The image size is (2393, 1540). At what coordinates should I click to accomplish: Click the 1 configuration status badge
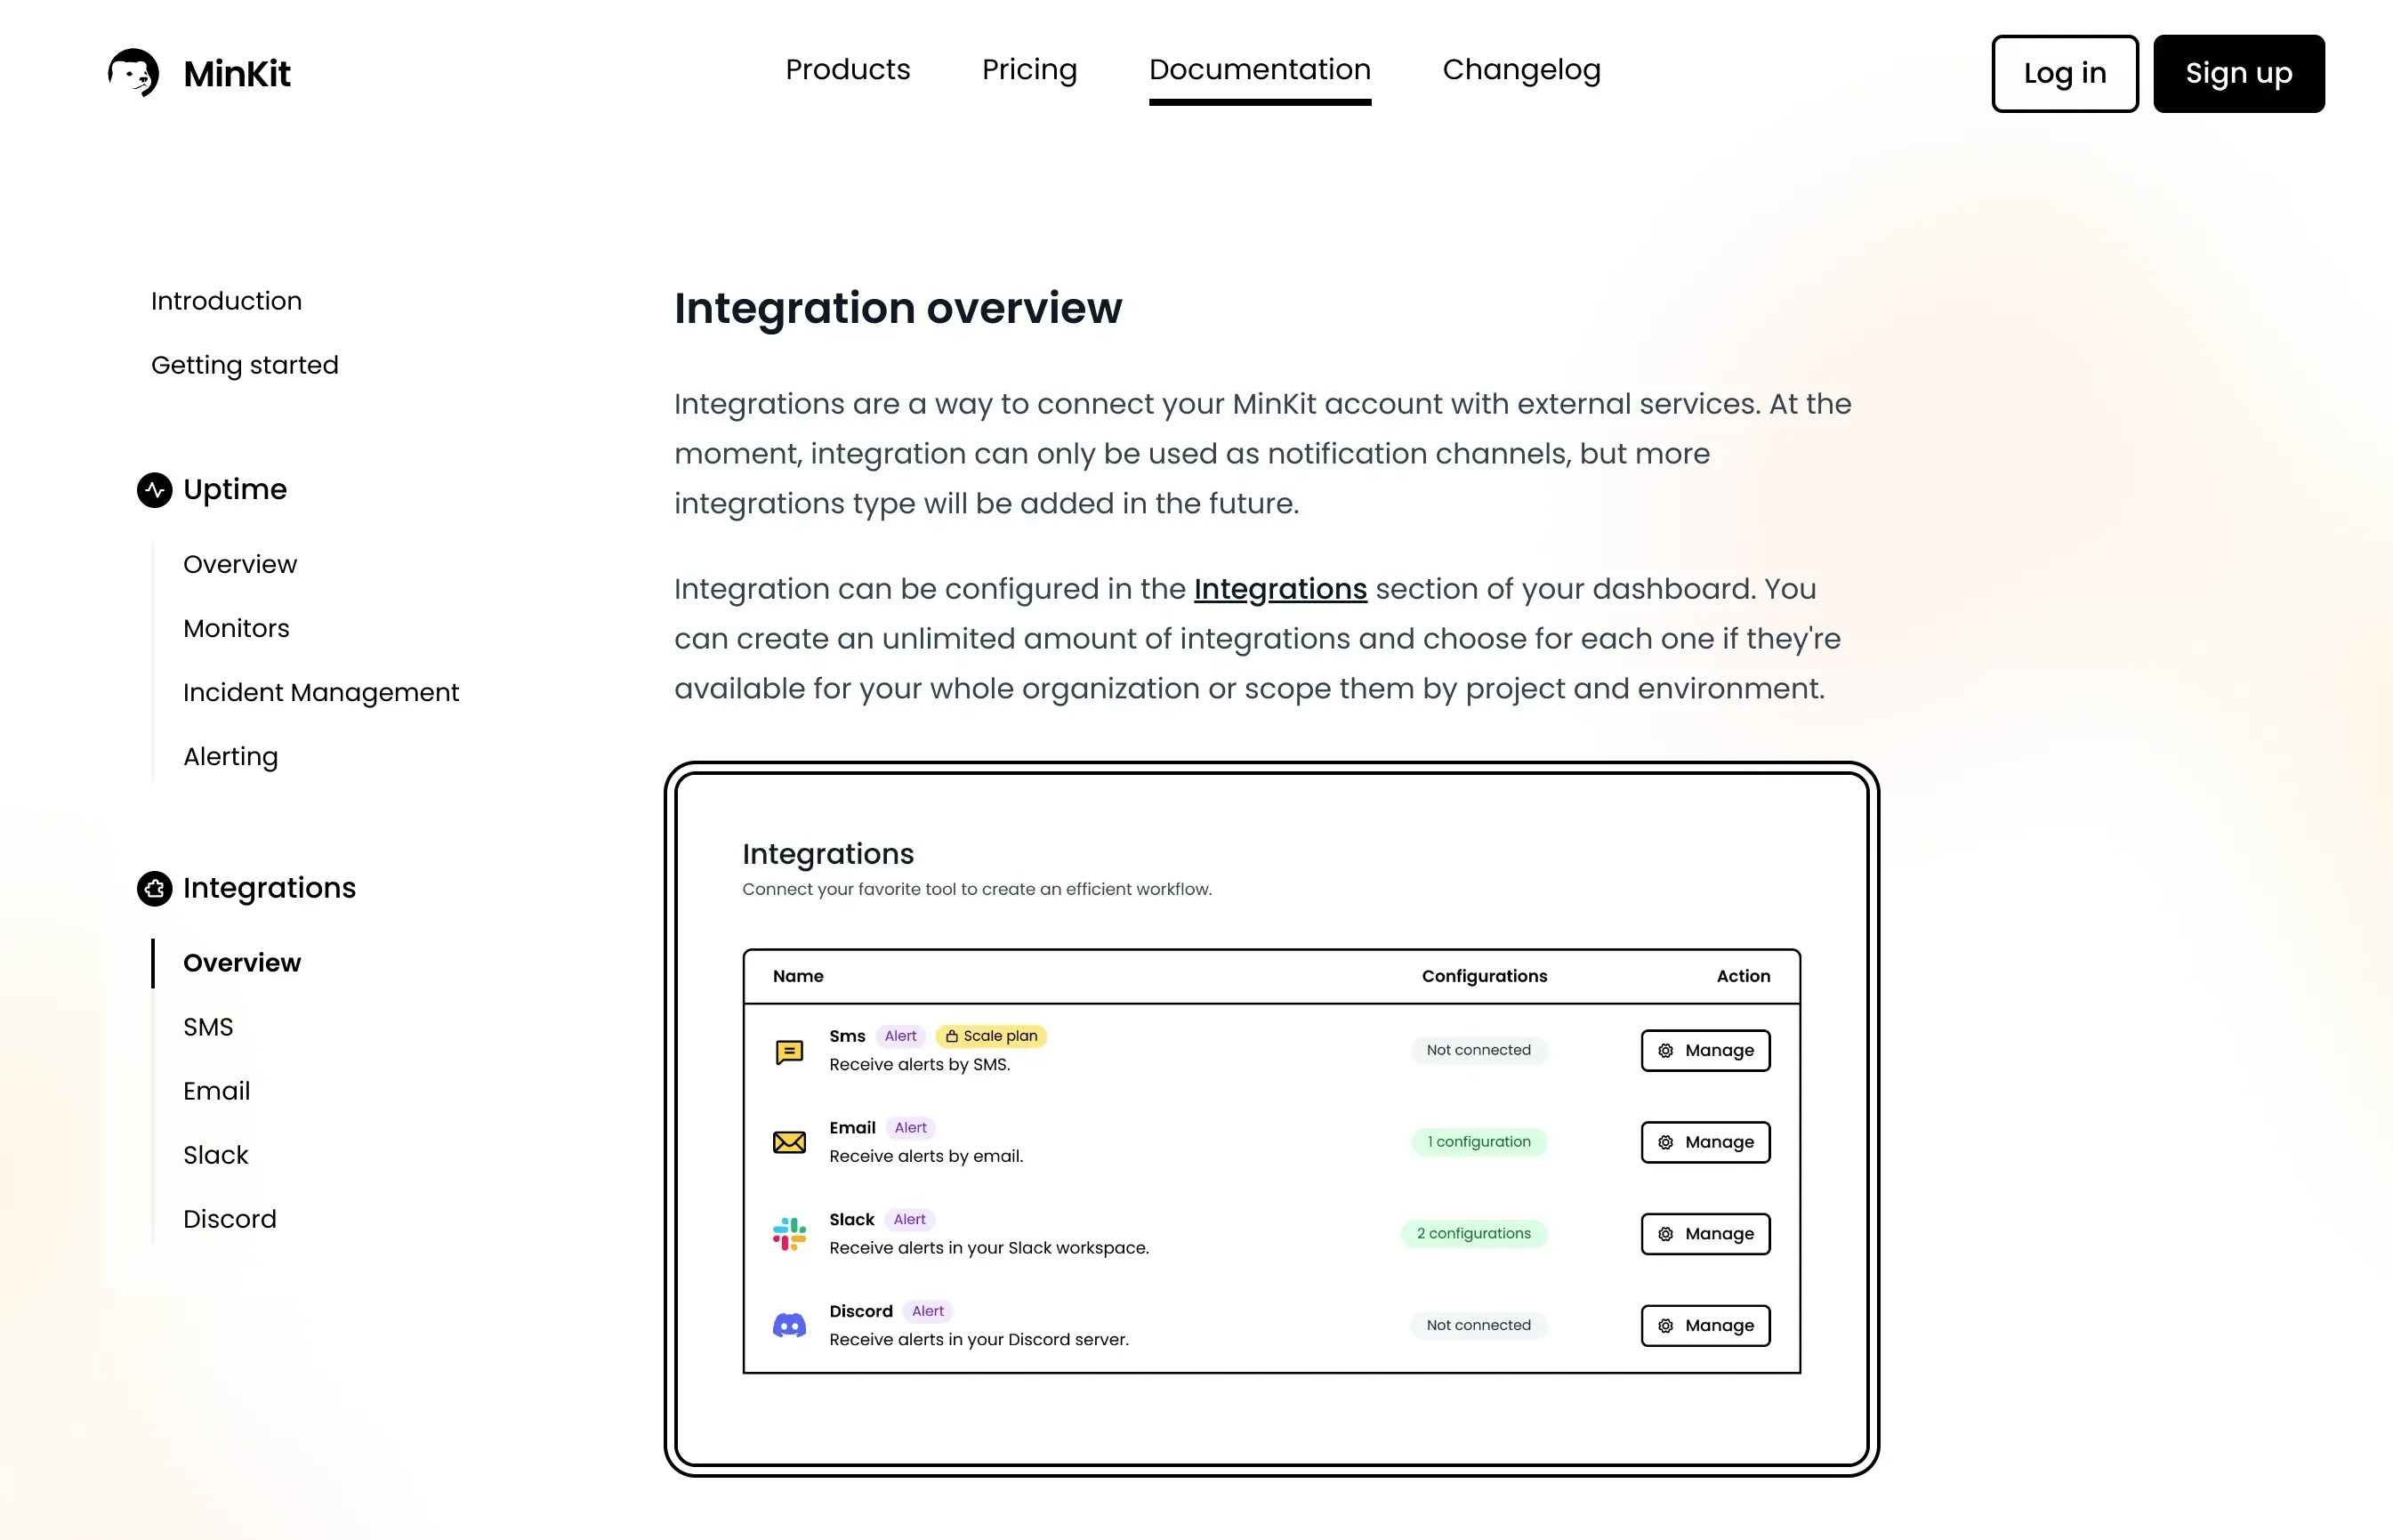coord(1478,1142)
